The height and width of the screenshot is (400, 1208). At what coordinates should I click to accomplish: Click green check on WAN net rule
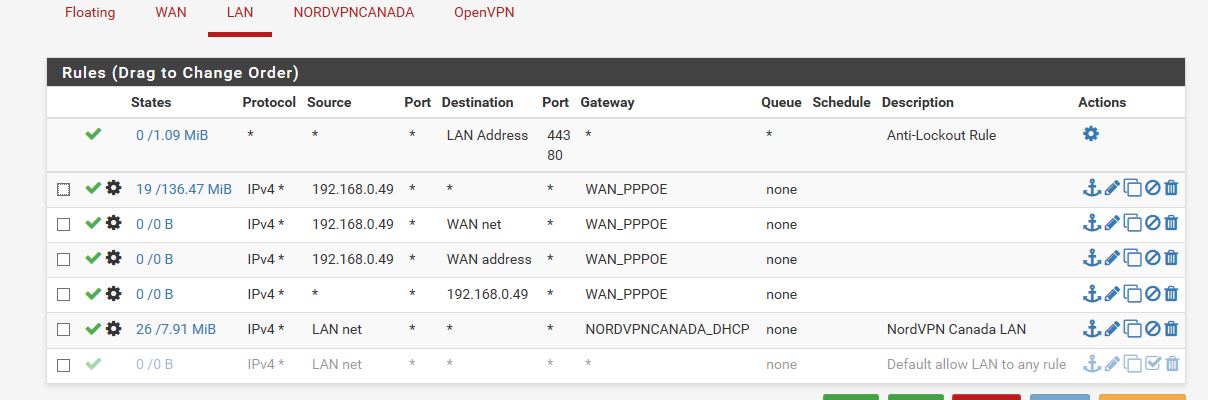[93, 224]
